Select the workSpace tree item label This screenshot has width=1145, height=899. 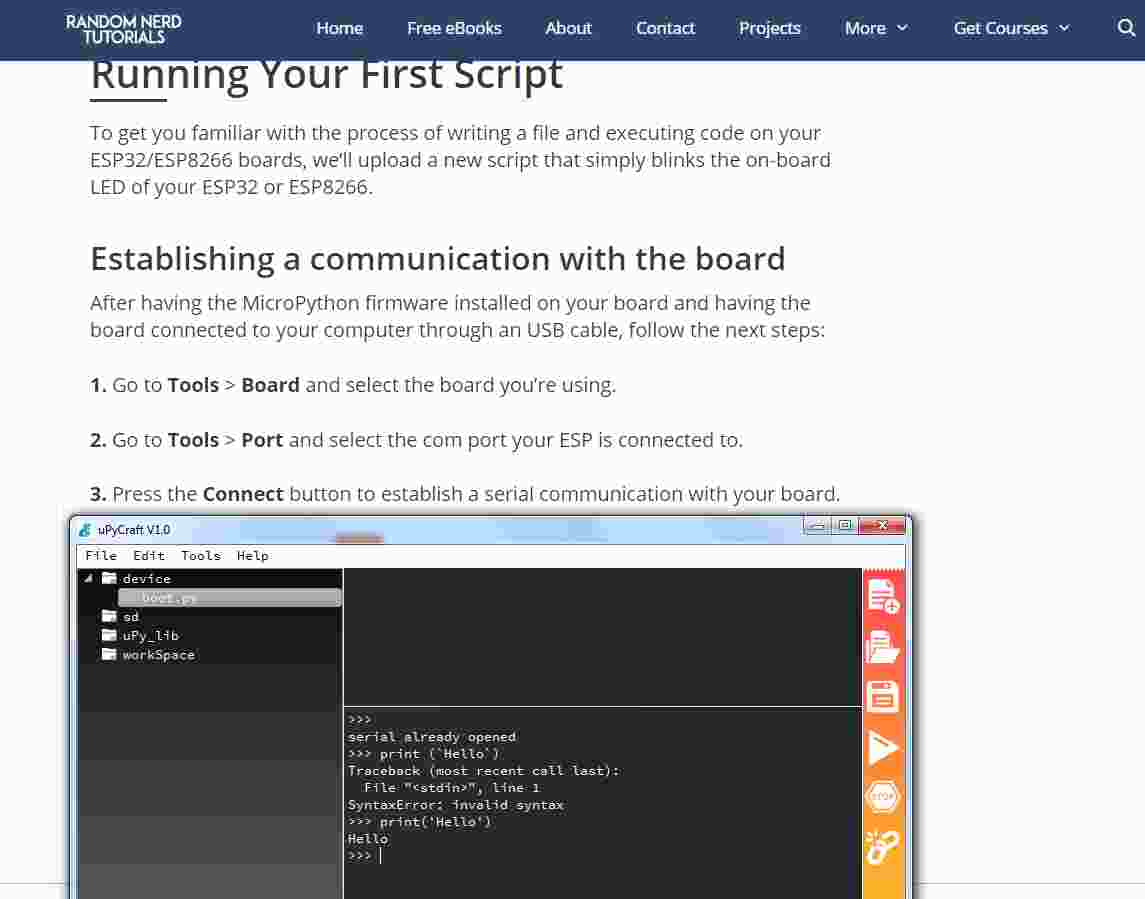[158, 655]
